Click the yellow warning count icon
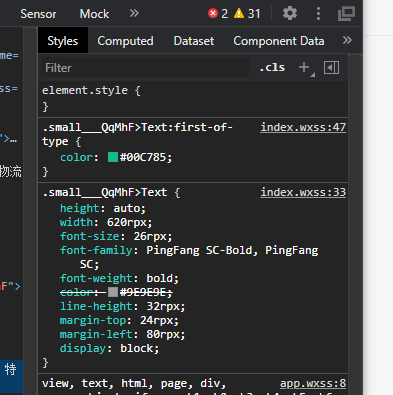 [239, 13]
